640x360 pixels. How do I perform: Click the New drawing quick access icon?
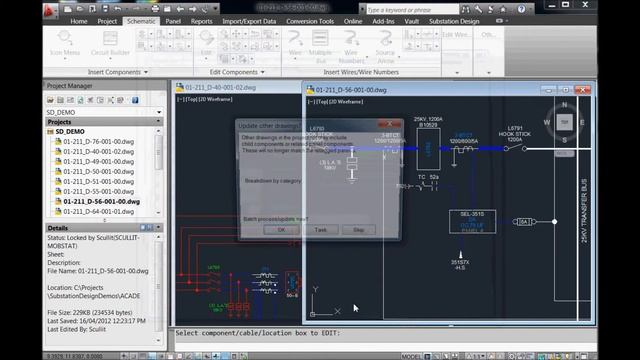(68, 9)
